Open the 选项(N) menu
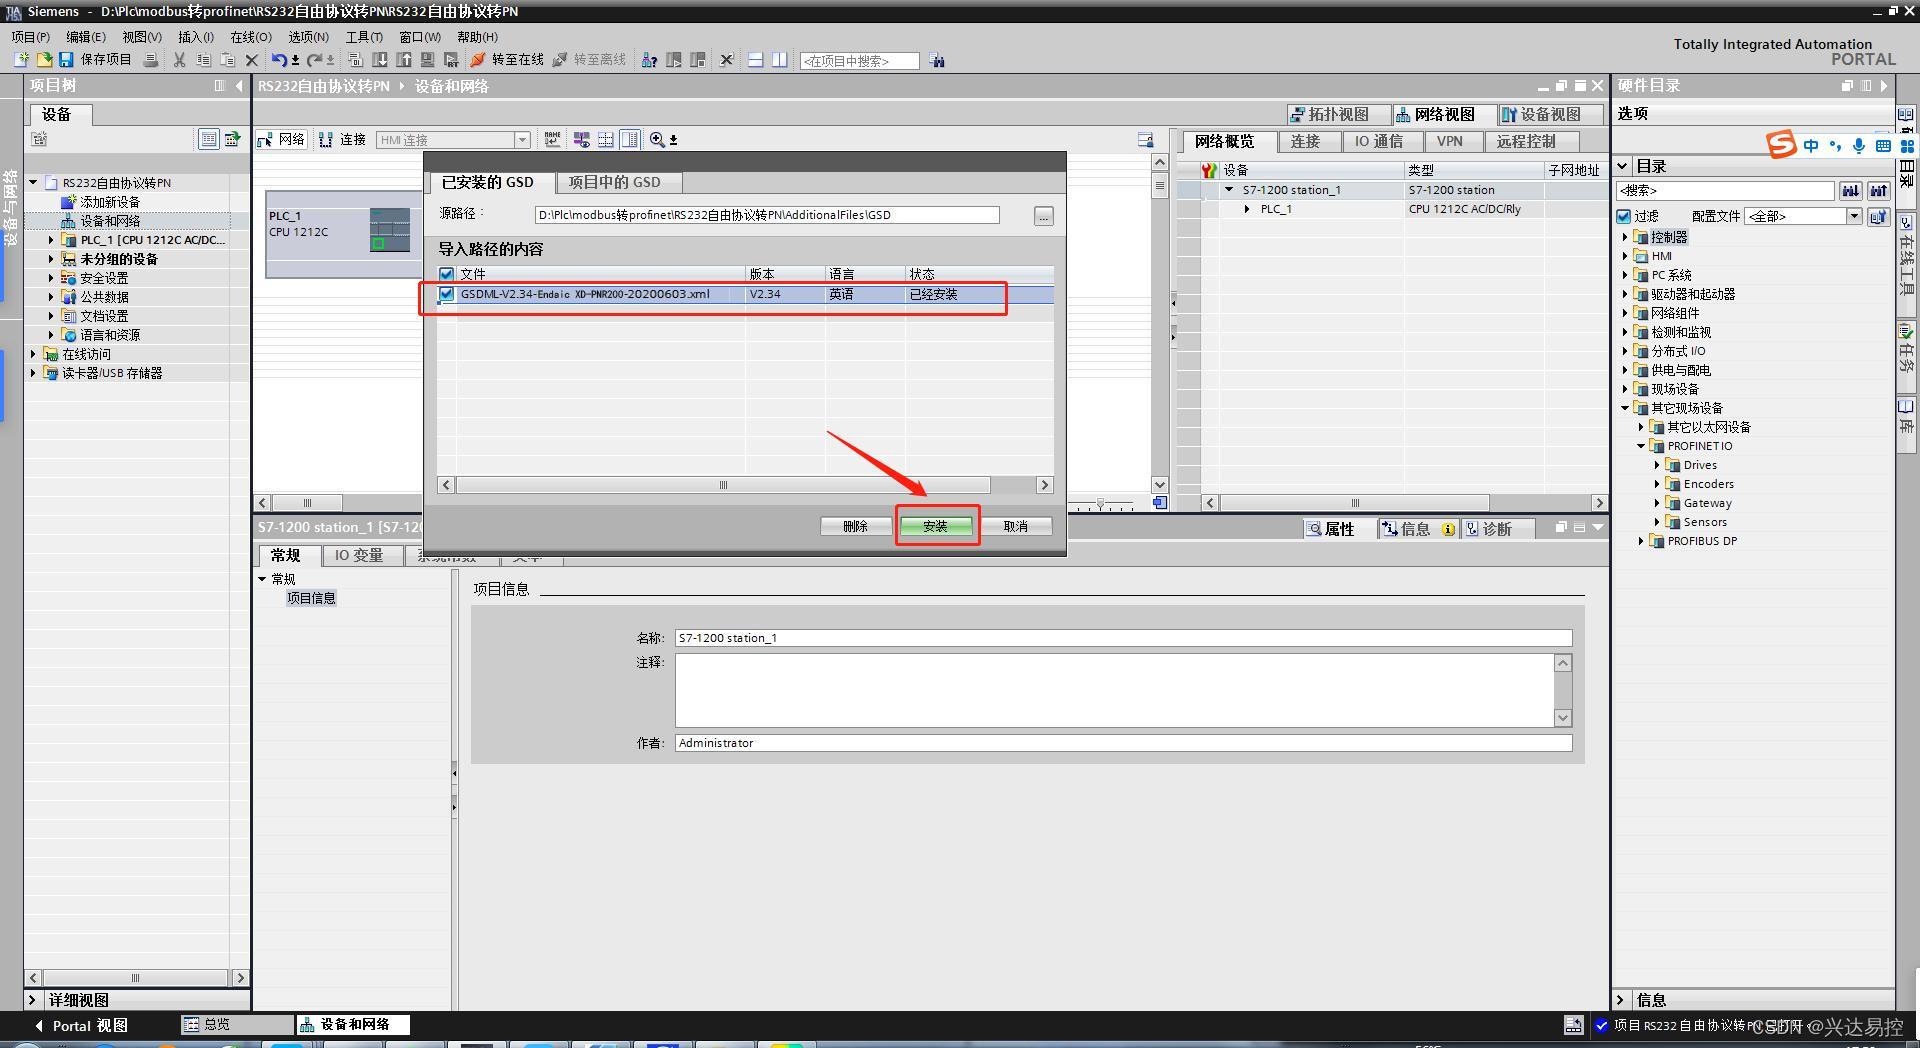 (x=309, y=37)
